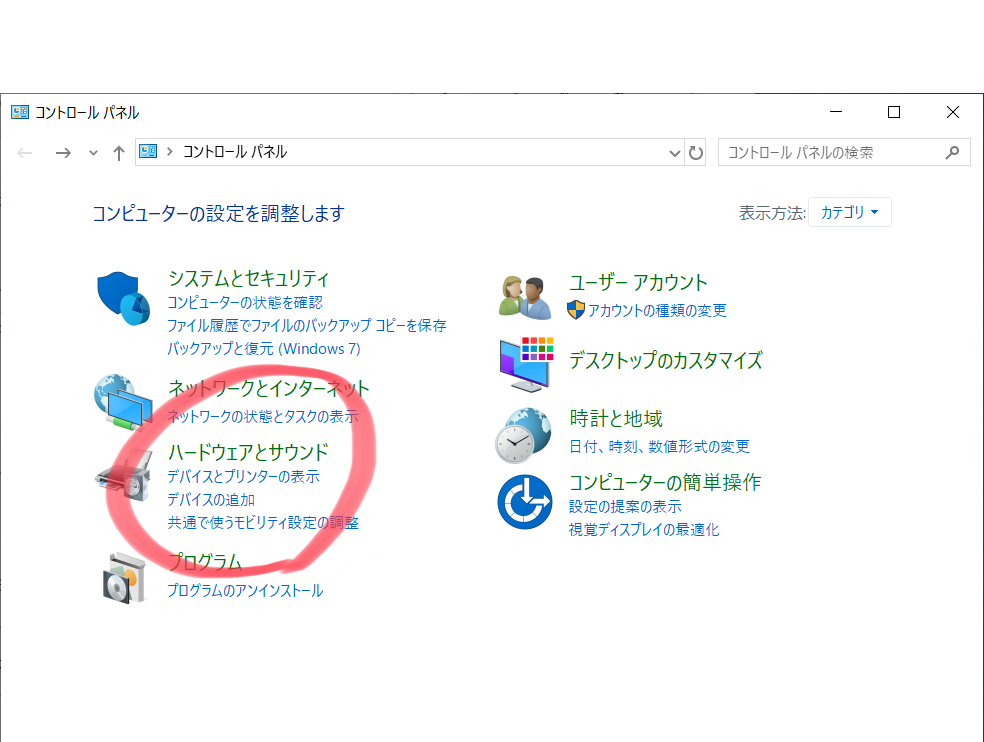This screenshot has height=742, width=984.
Task: Open the カテゴリ view-by dropdown
Action: pos(849,213)
